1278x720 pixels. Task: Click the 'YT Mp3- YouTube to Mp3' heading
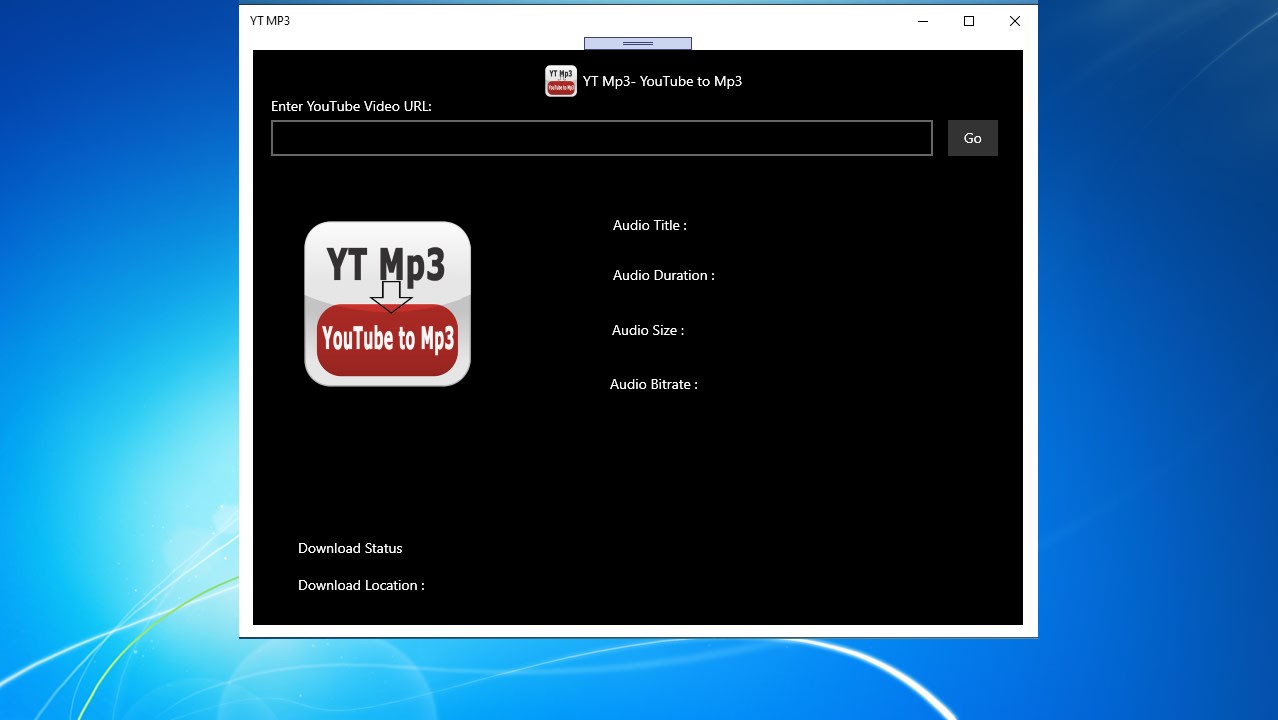(x=662, y=81)
